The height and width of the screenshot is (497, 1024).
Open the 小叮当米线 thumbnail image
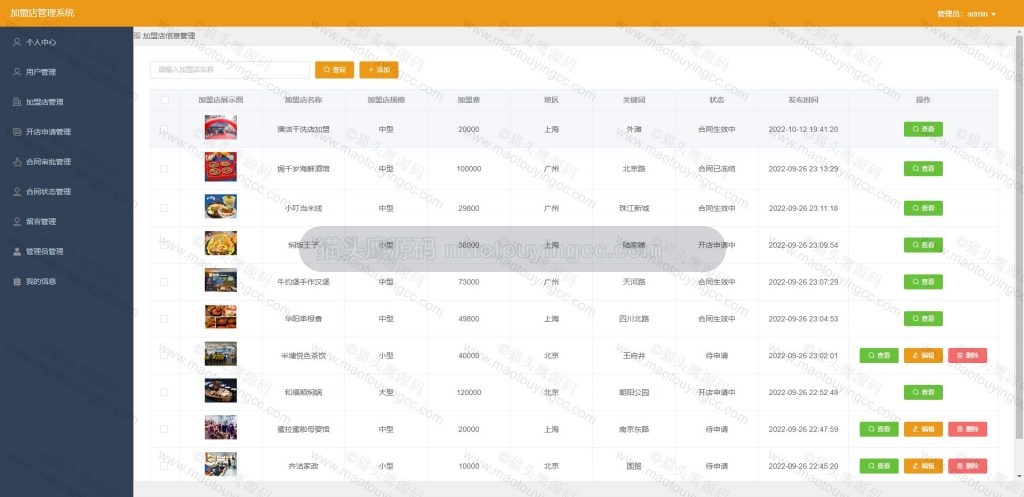pos(221,206)
